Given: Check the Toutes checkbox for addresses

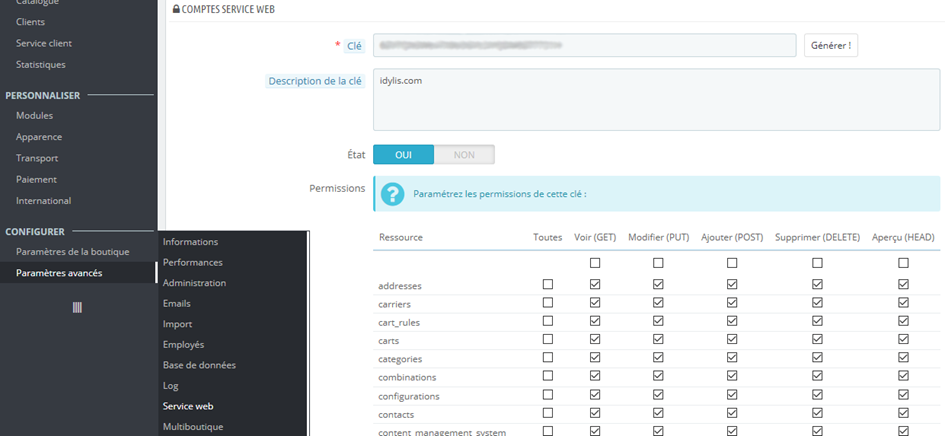Looking at the screenshot, I should click(547, 285).
